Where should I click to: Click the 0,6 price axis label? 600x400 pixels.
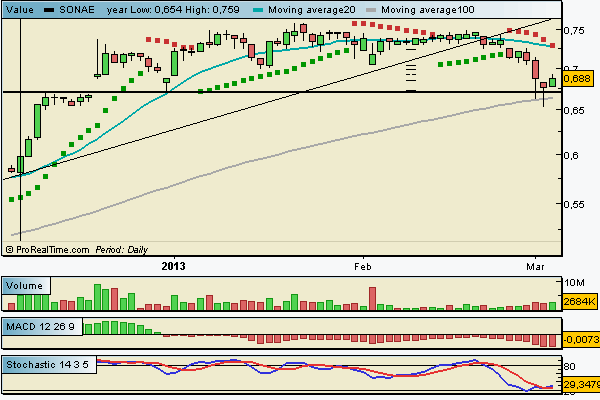(571, 155)
